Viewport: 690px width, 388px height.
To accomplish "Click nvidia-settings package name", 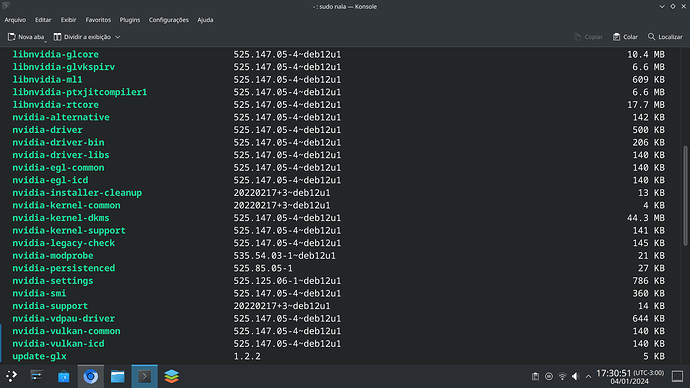I will pos(53,281).
